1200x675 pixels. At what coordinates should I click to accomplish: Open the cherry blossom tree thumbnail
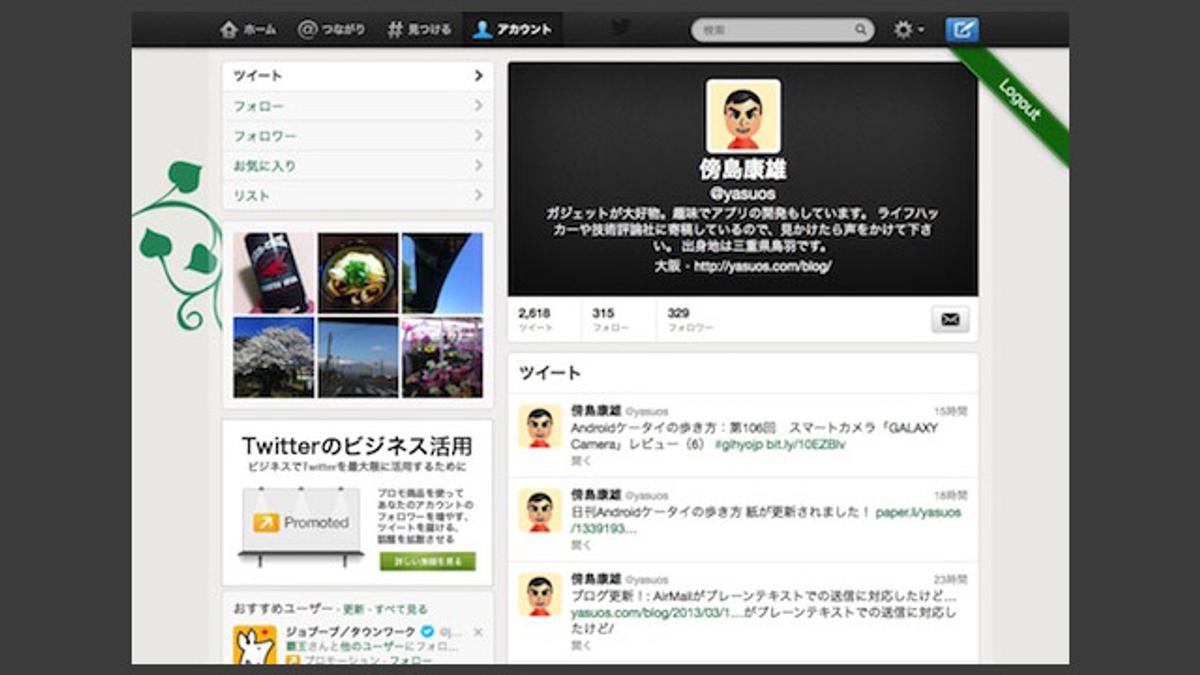coord(273,357)
